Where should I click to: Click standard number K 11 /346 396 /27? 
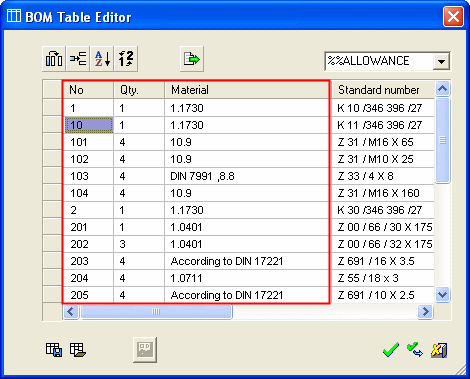(x=383, y=125)
